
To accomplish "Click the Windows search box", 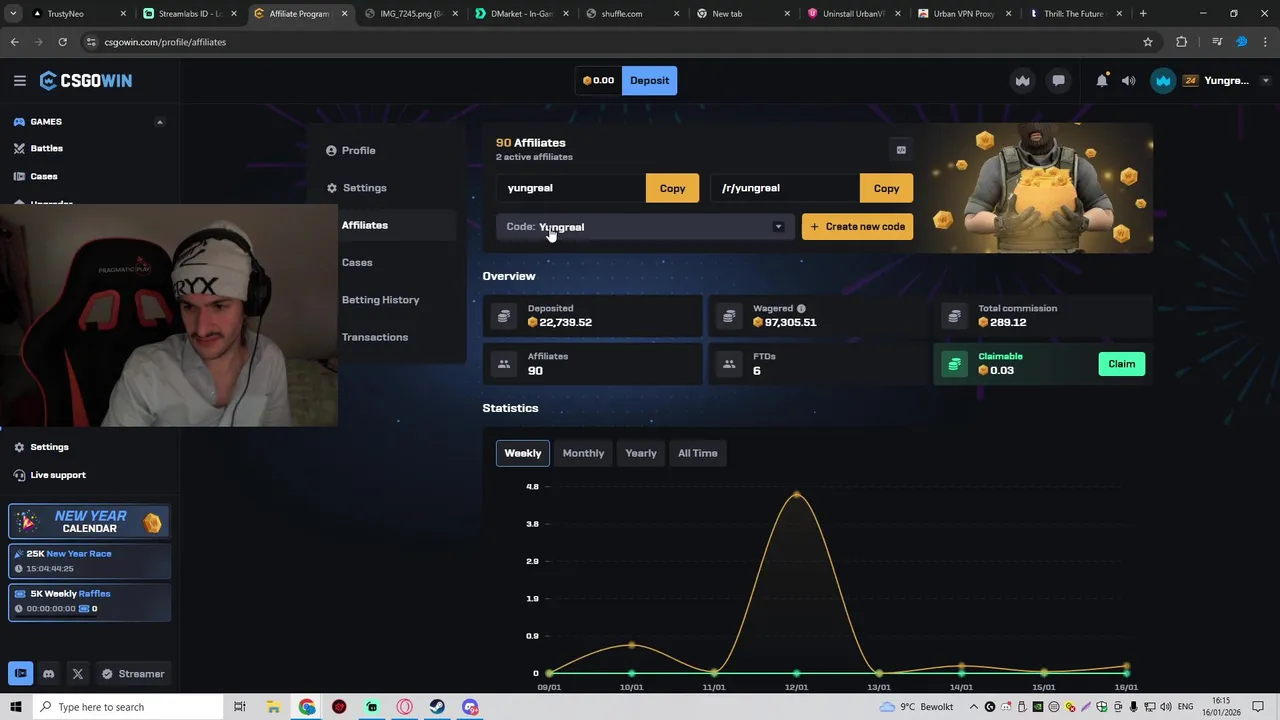I will [x=128, y=707].
